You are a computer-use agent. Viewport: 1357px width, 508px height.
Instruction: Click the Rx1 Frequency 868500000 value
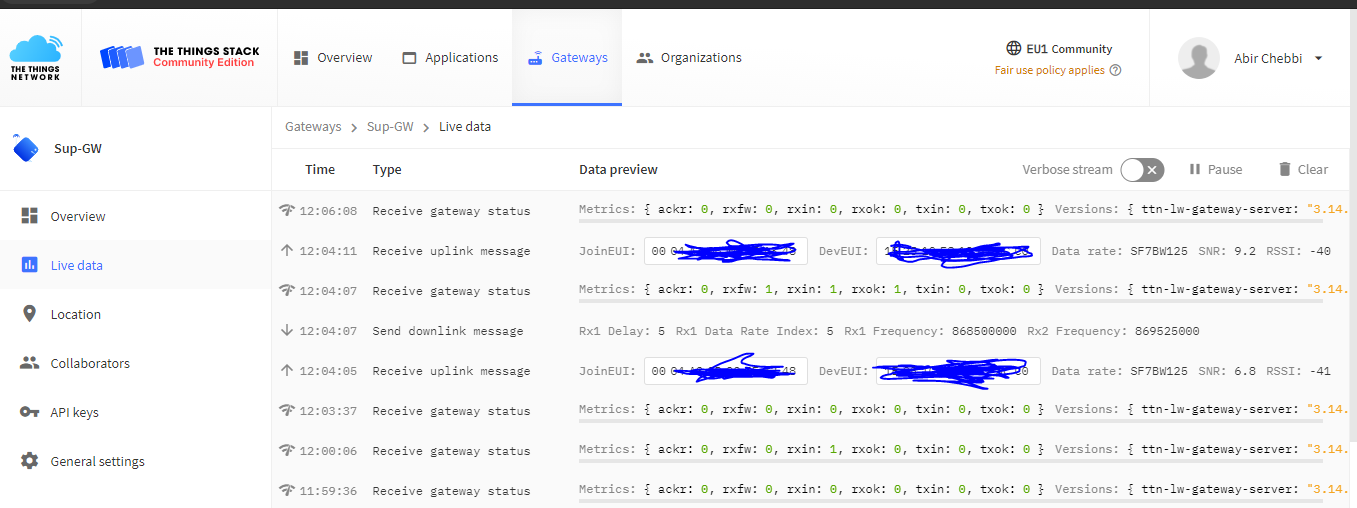click(x=983, y=331)
